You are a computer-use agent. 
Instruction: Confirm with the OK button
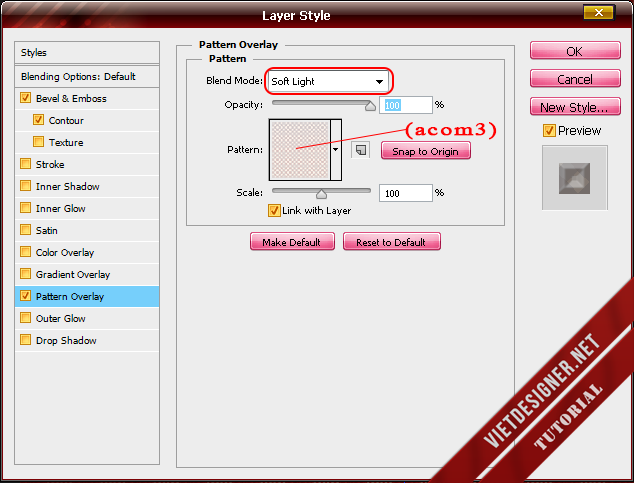point(575,51)
